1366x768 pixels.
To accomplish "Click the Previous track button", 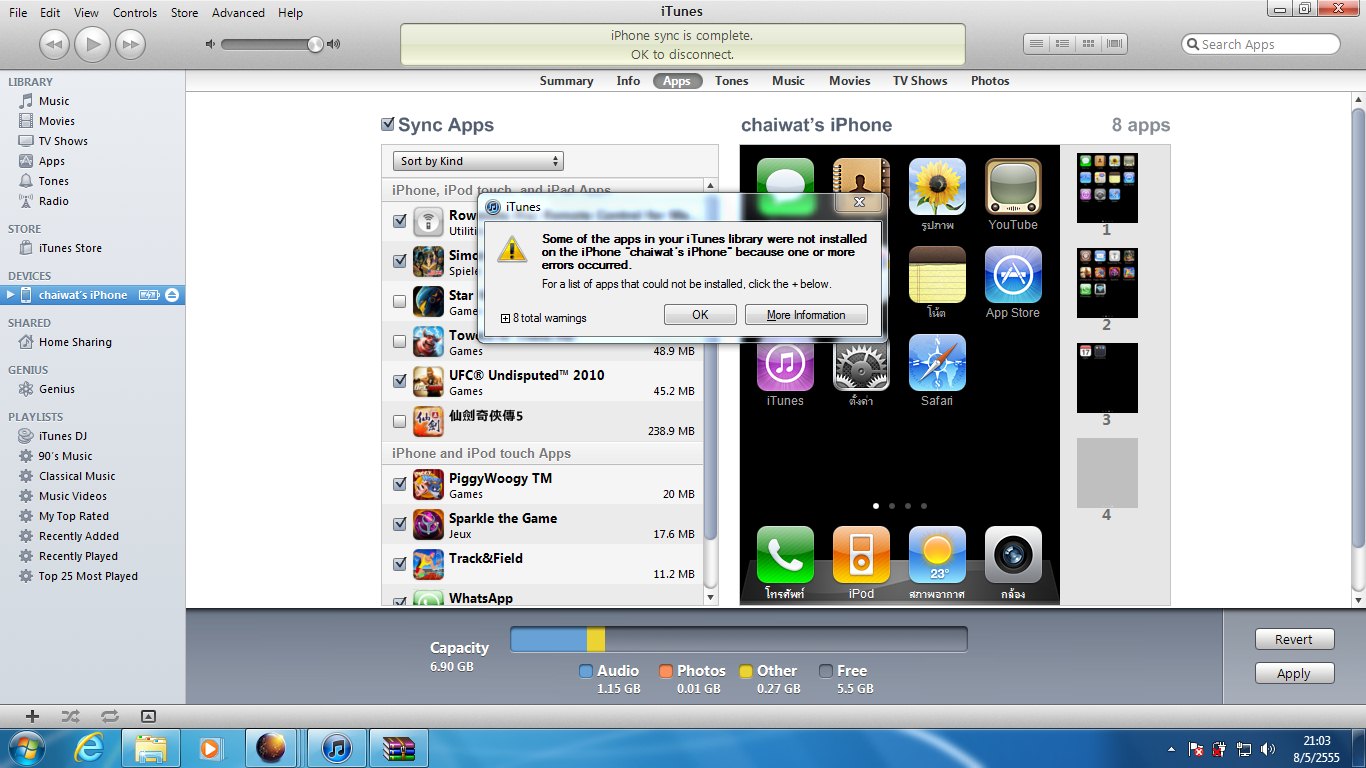I will pos(54,44).
